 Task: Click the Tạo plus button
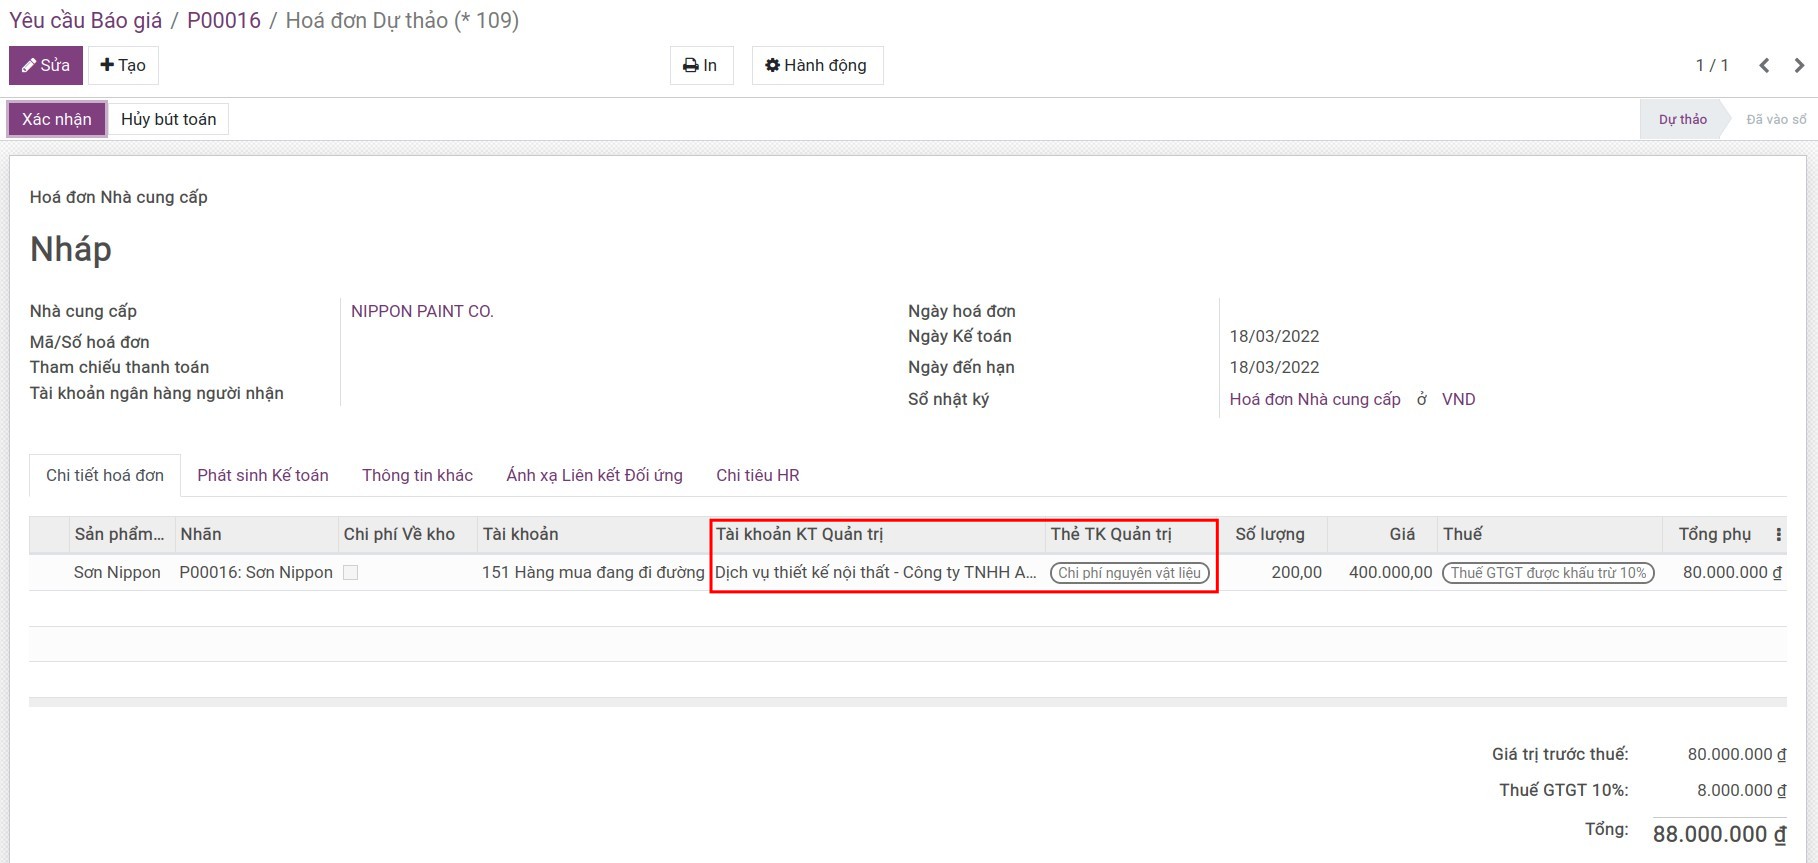[123, 66]
